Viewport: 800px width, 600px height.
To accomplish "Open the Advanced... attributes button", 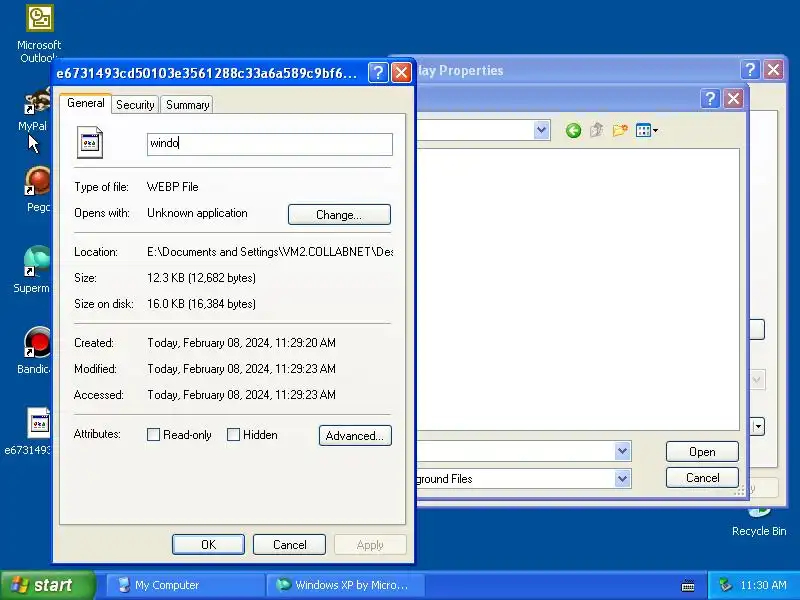I will (x=355, y=436).
